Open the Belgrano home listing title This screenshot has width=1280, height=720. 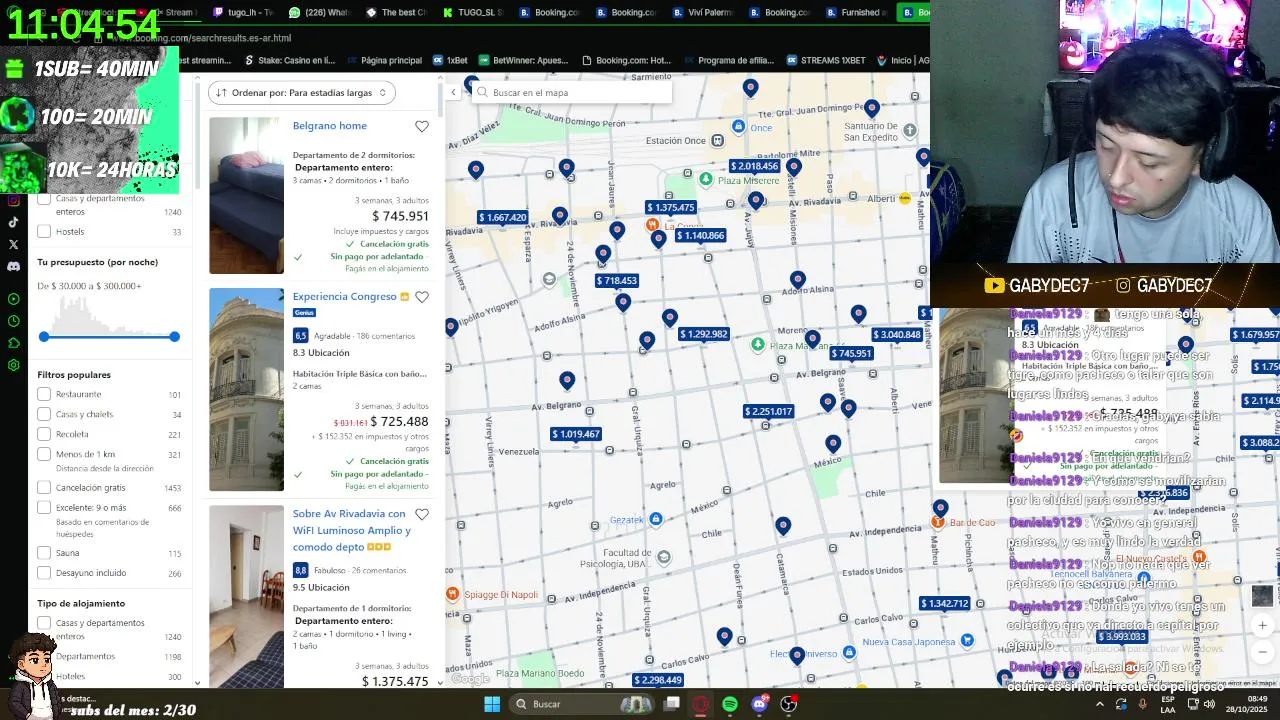(x=330, y=126)
